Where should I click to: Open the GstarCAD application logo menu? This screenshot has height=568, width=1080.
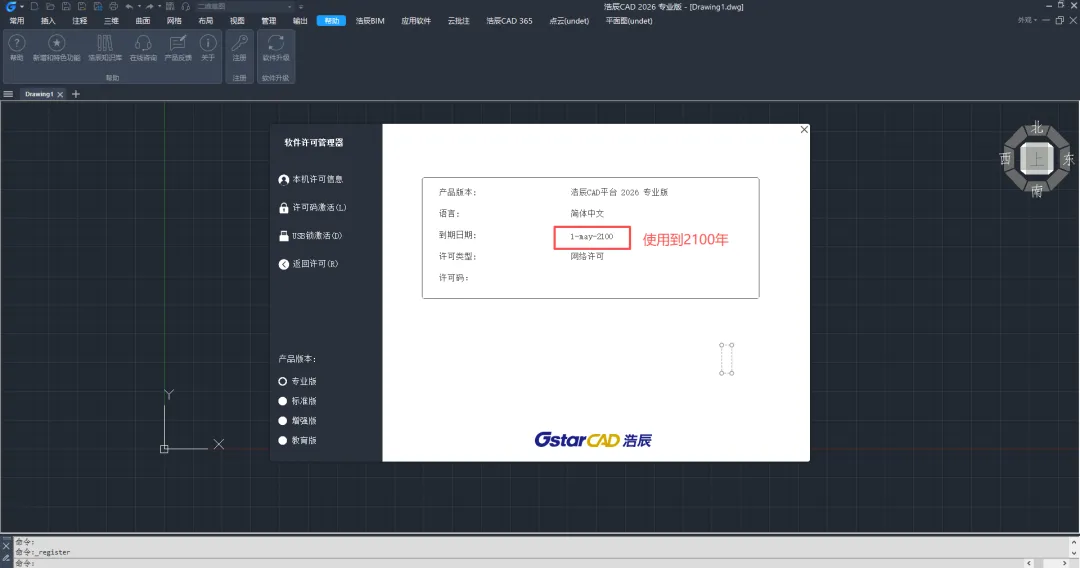point(10,6)
